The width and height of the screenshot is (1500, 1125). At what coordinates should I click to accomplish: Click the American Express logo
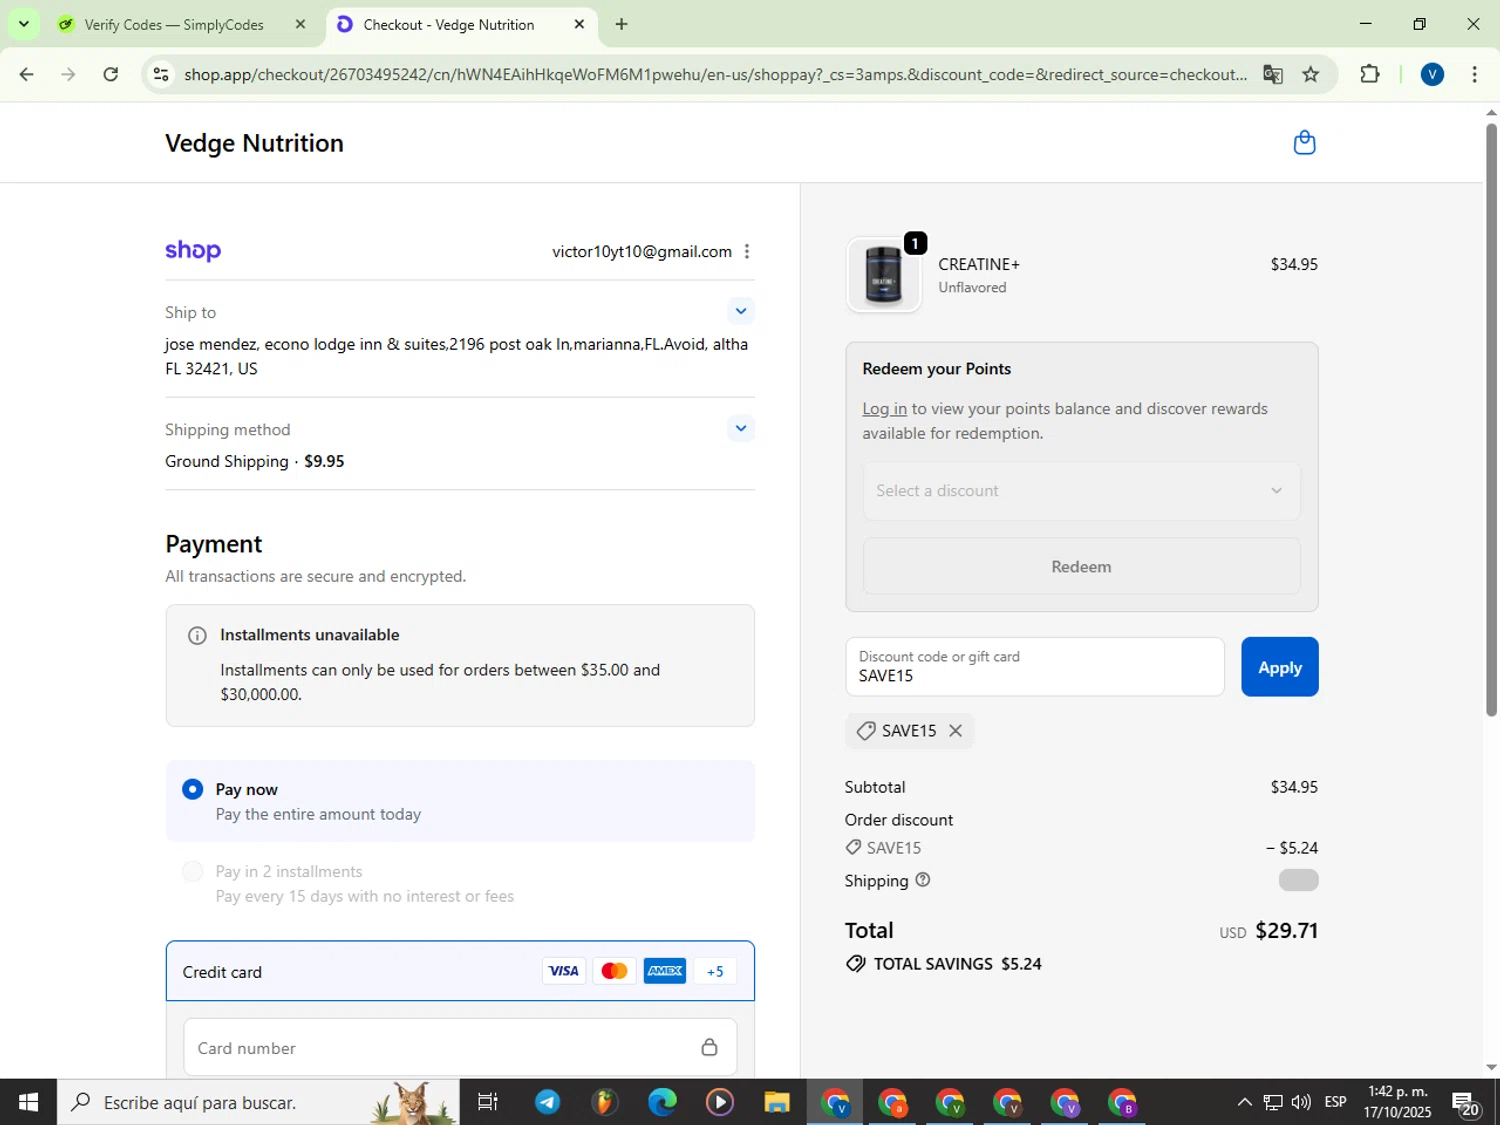coord(665,971)
